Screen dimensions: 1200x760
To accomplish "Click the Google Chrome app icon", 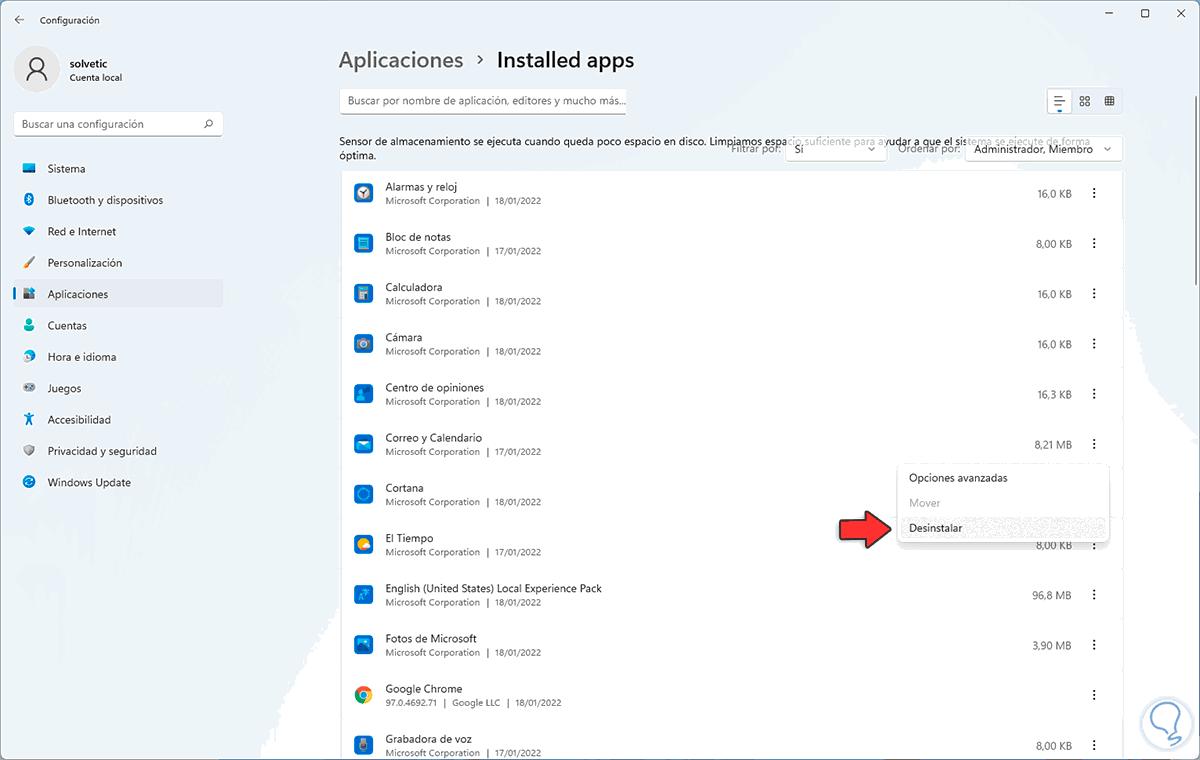I will pyautogui.click(x=363, y=695).
